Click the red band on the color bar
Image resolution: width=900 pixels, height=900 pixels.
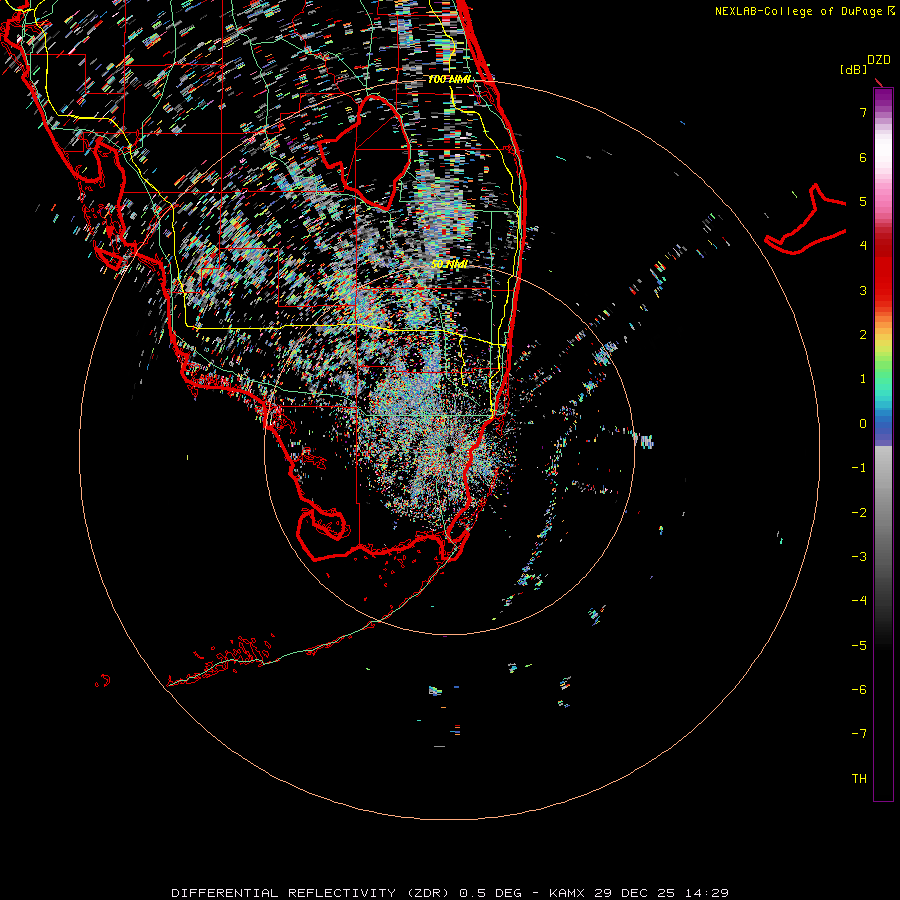[883, 276]
